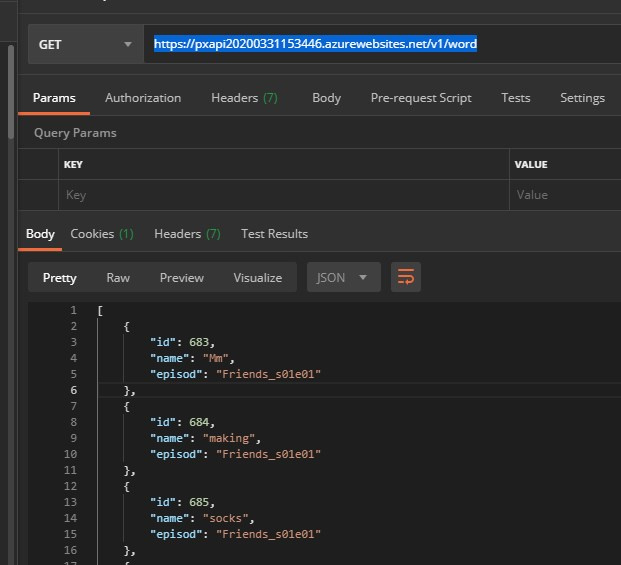Click the "name": "socks" line
Image resolution: width=621 pixels, height=565 pixels.
click(202, 518)
